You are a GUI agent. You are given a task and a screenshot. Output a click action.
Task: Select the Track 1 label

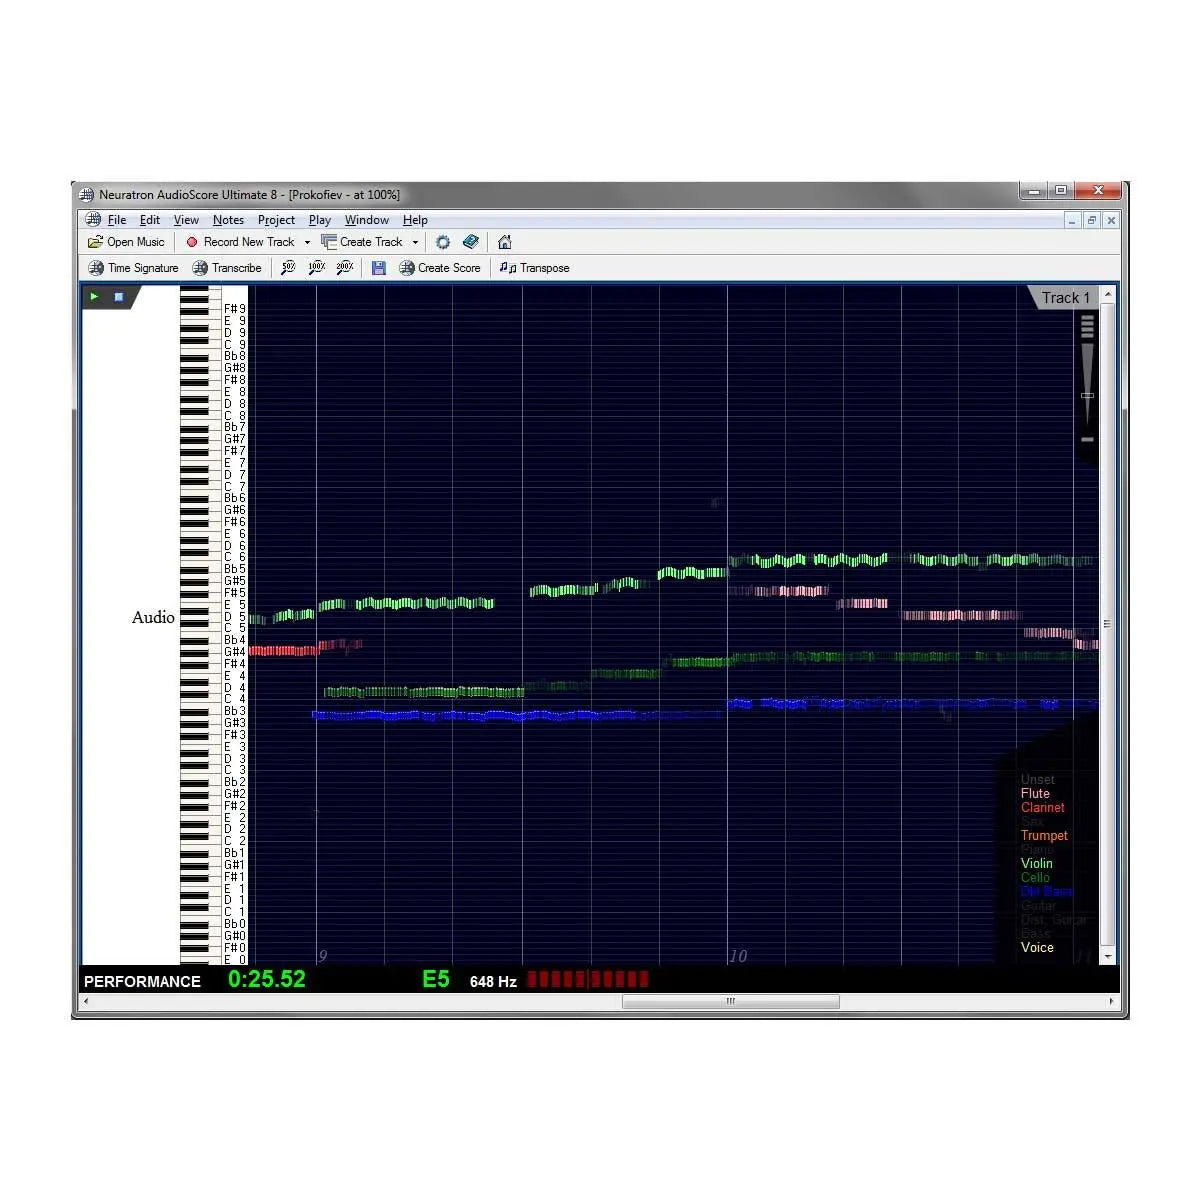(1065, 297)
